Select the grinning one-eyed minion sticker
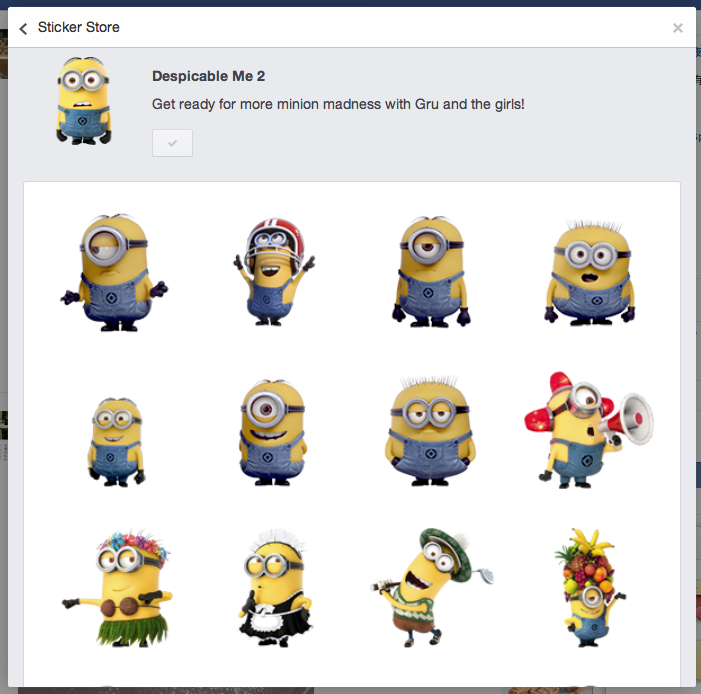 (272, 432)
